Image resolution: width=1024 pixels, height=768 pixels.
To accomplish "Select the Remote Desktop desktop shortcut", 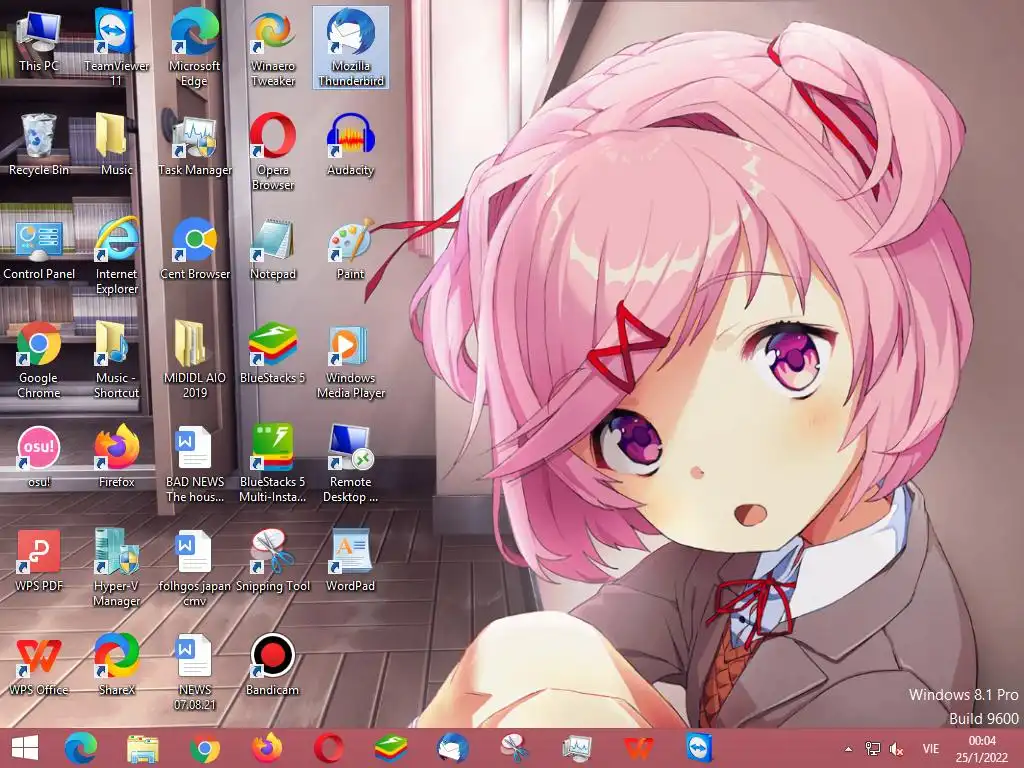I will coord(351,464).
